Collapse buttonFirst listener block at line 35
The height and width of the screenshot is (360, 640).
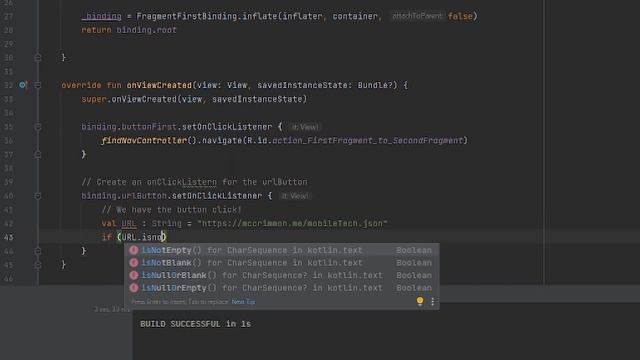tap(38, 127)
